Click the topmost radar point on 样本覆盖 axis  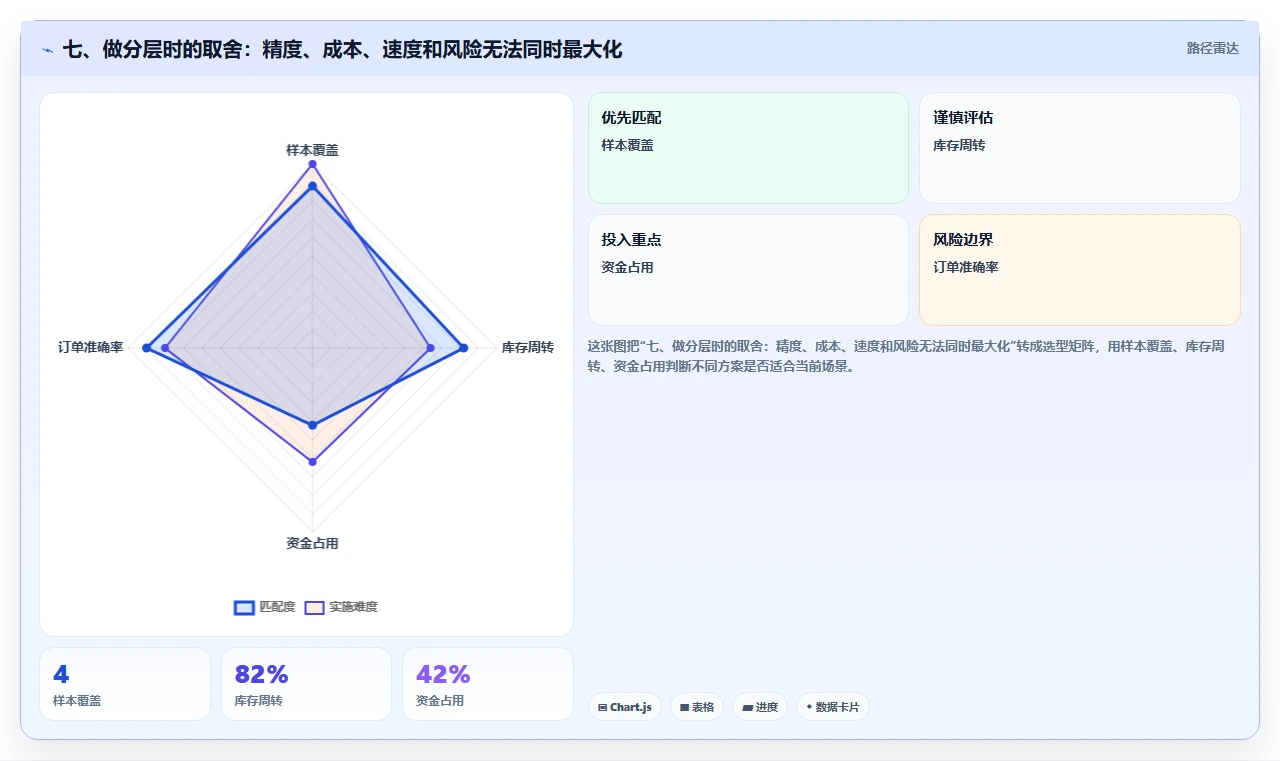click(312, 164)
